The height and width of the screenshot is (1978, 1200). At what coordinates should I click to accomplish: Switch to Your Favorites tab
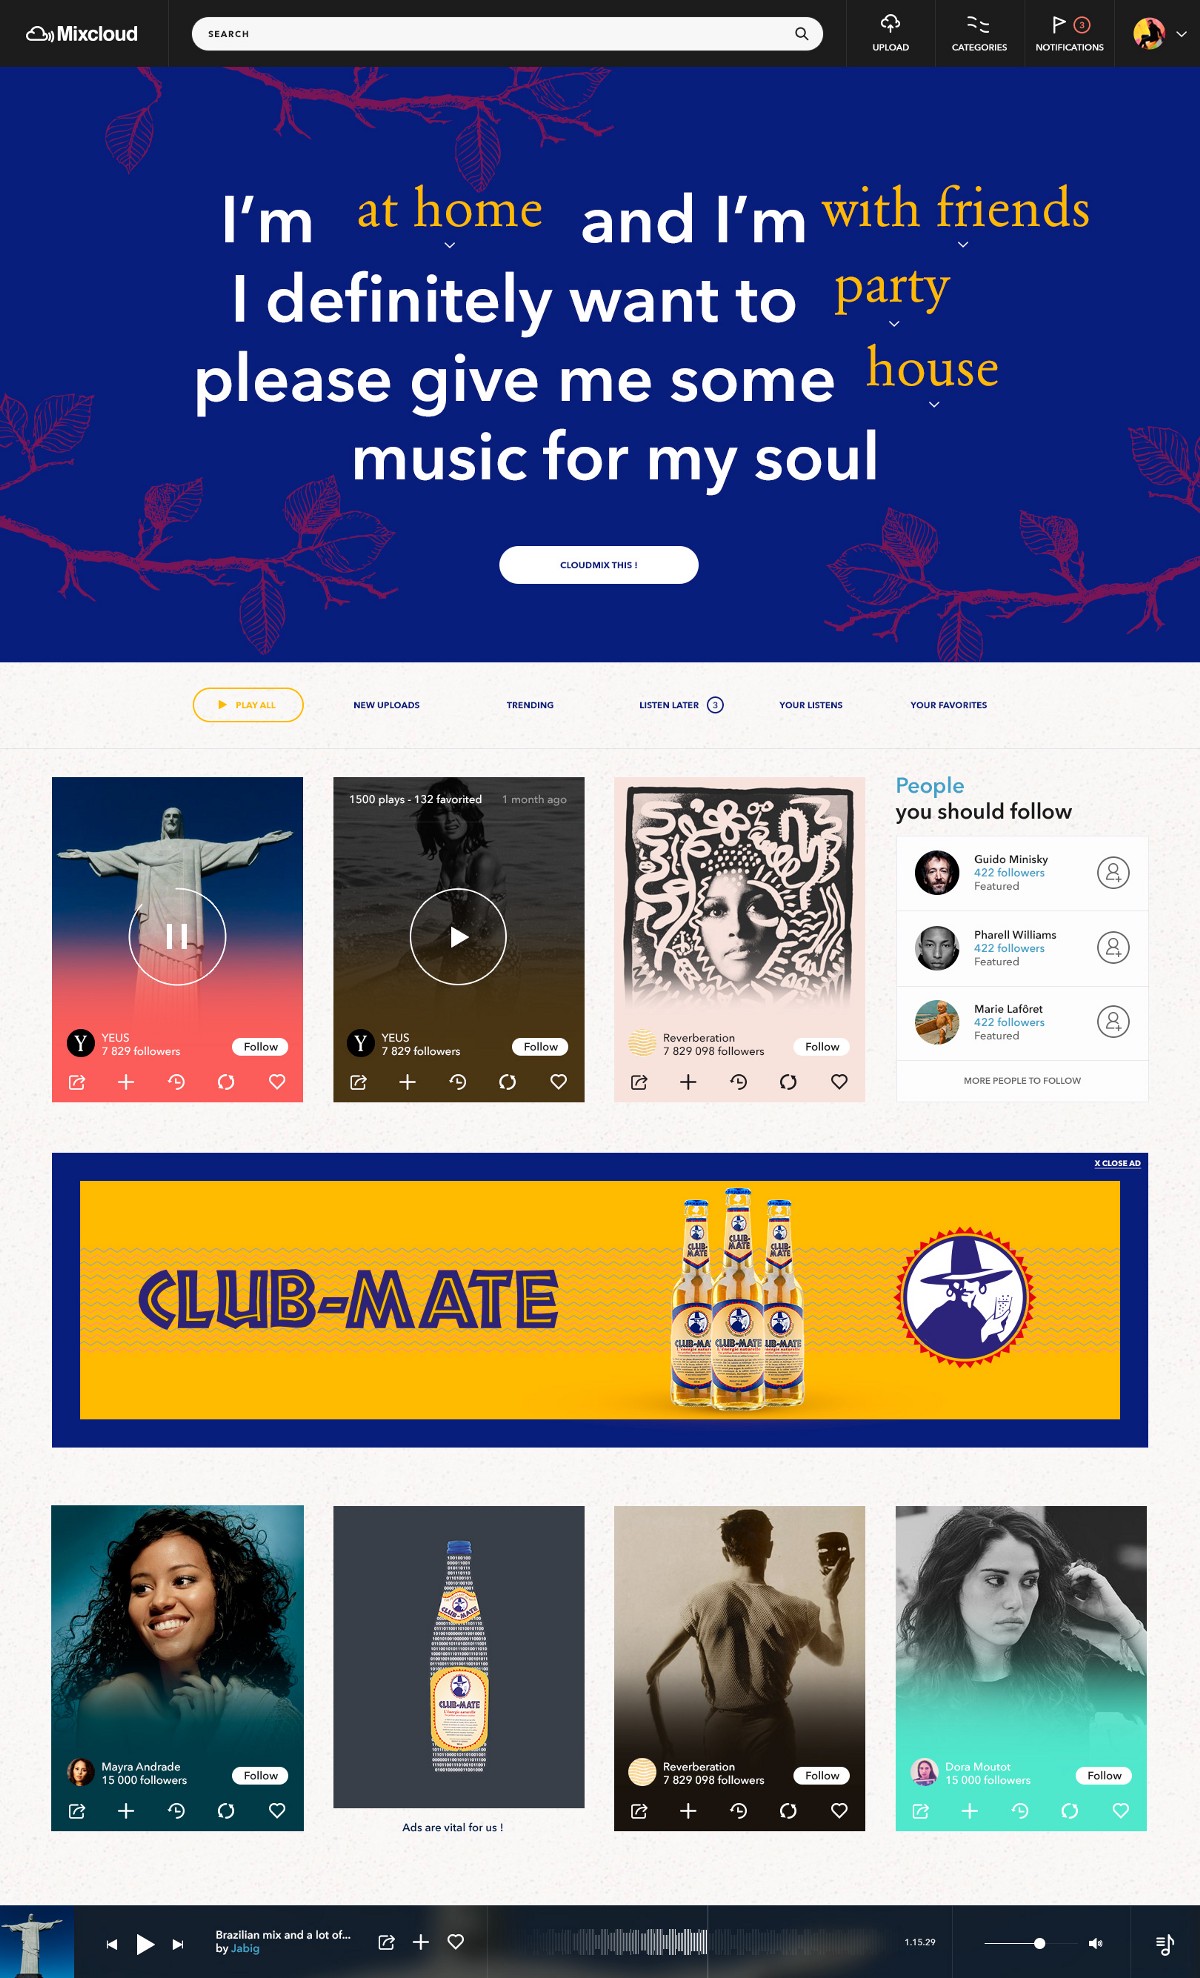pos(948,705)
